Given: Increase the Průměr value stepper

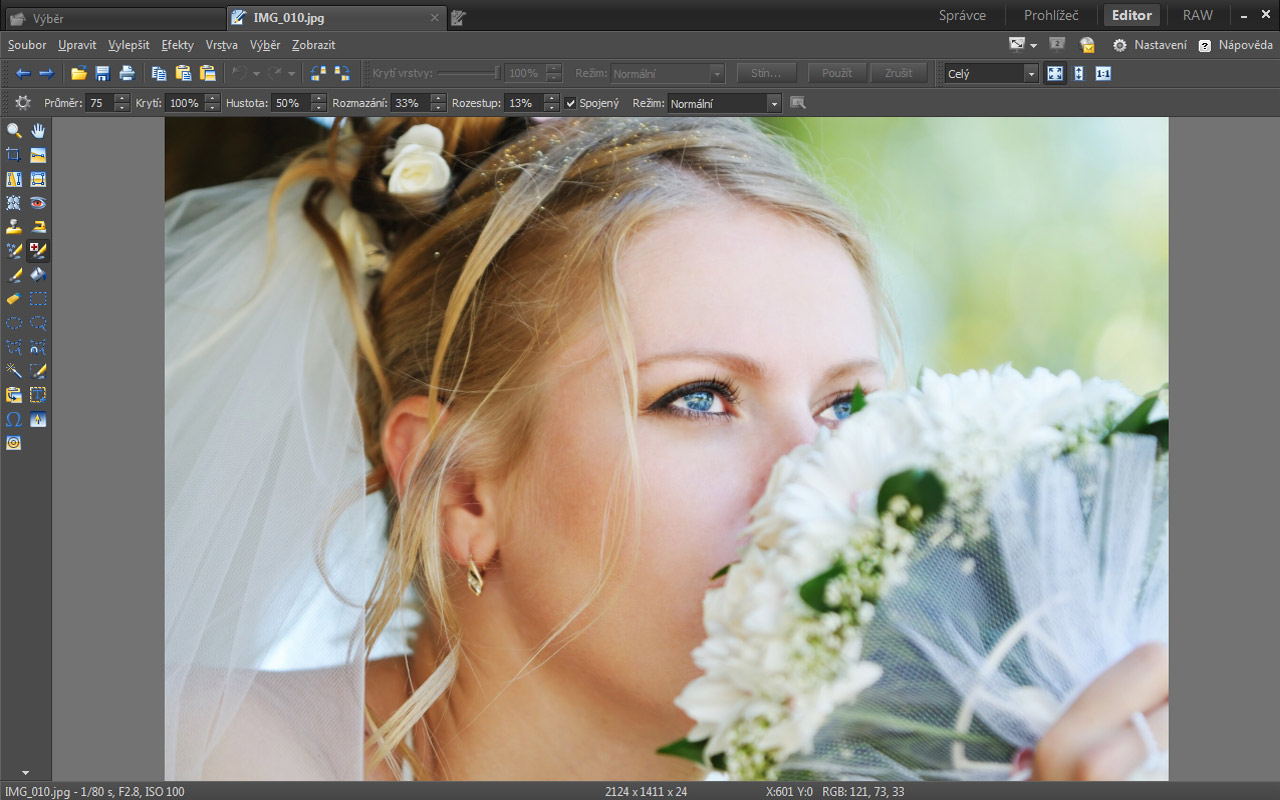Looking at the screenshot, I should 122,98.
